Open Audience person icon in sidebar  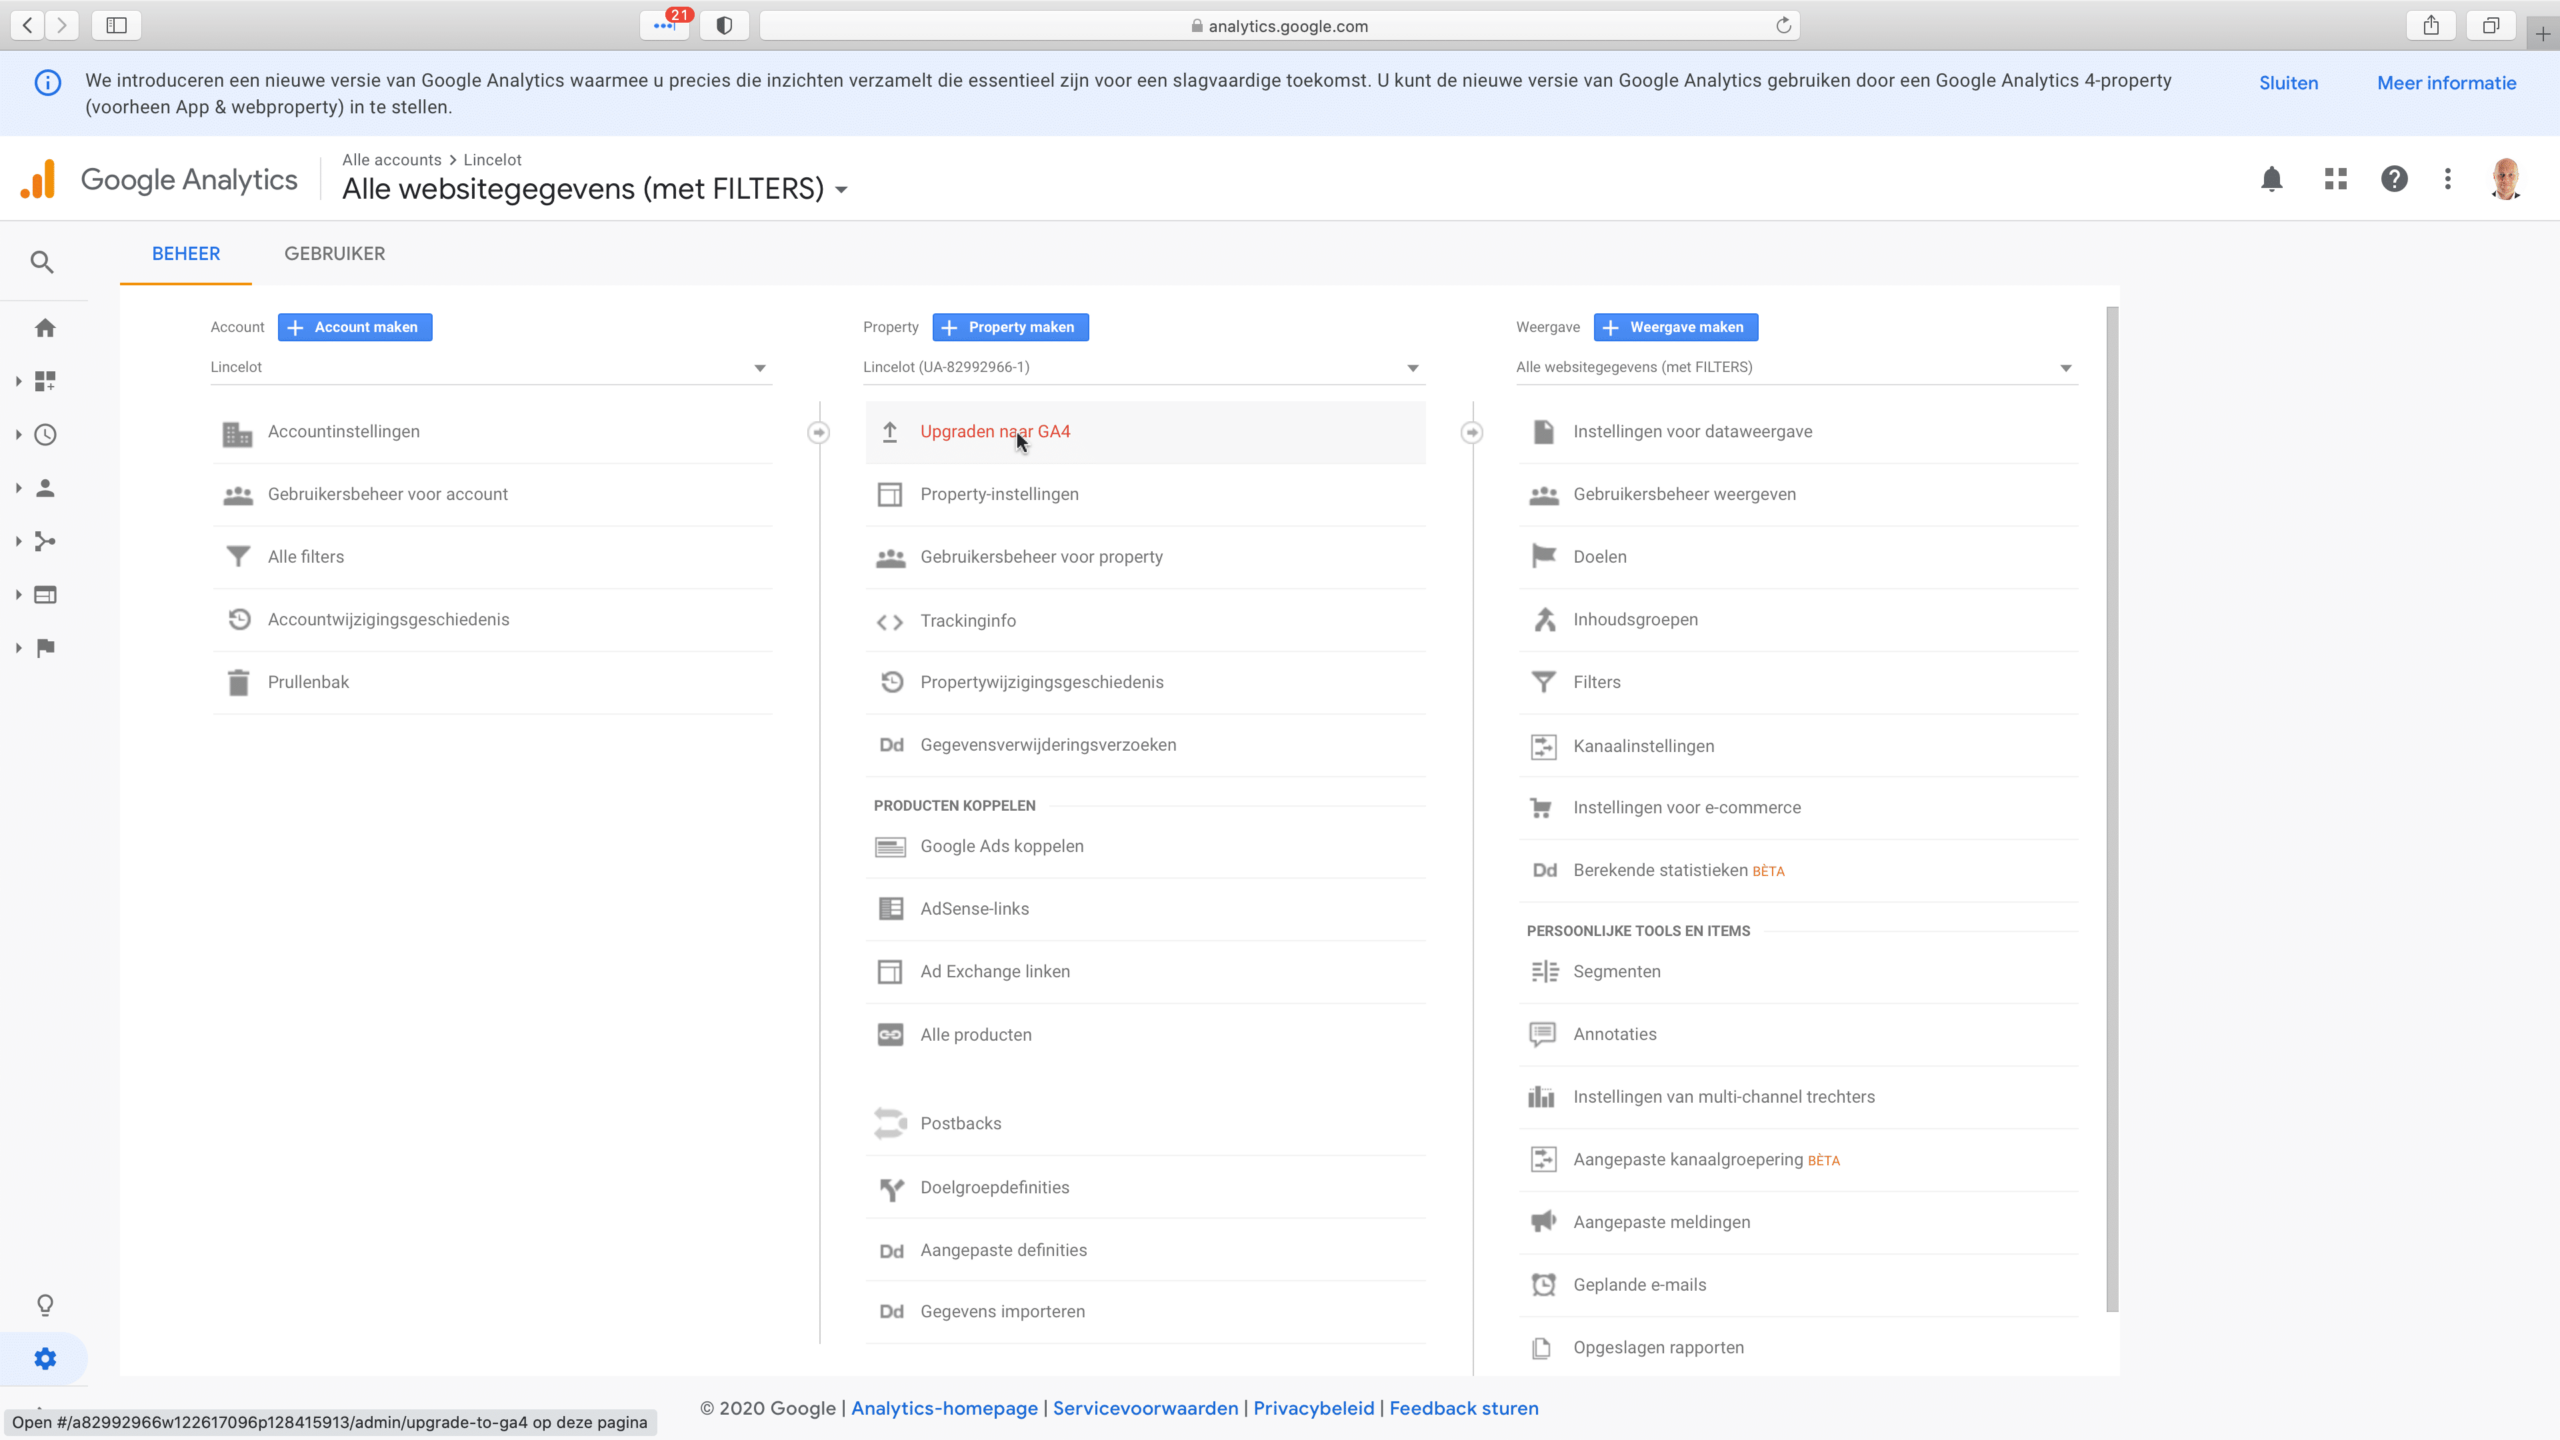pos(45,488)
